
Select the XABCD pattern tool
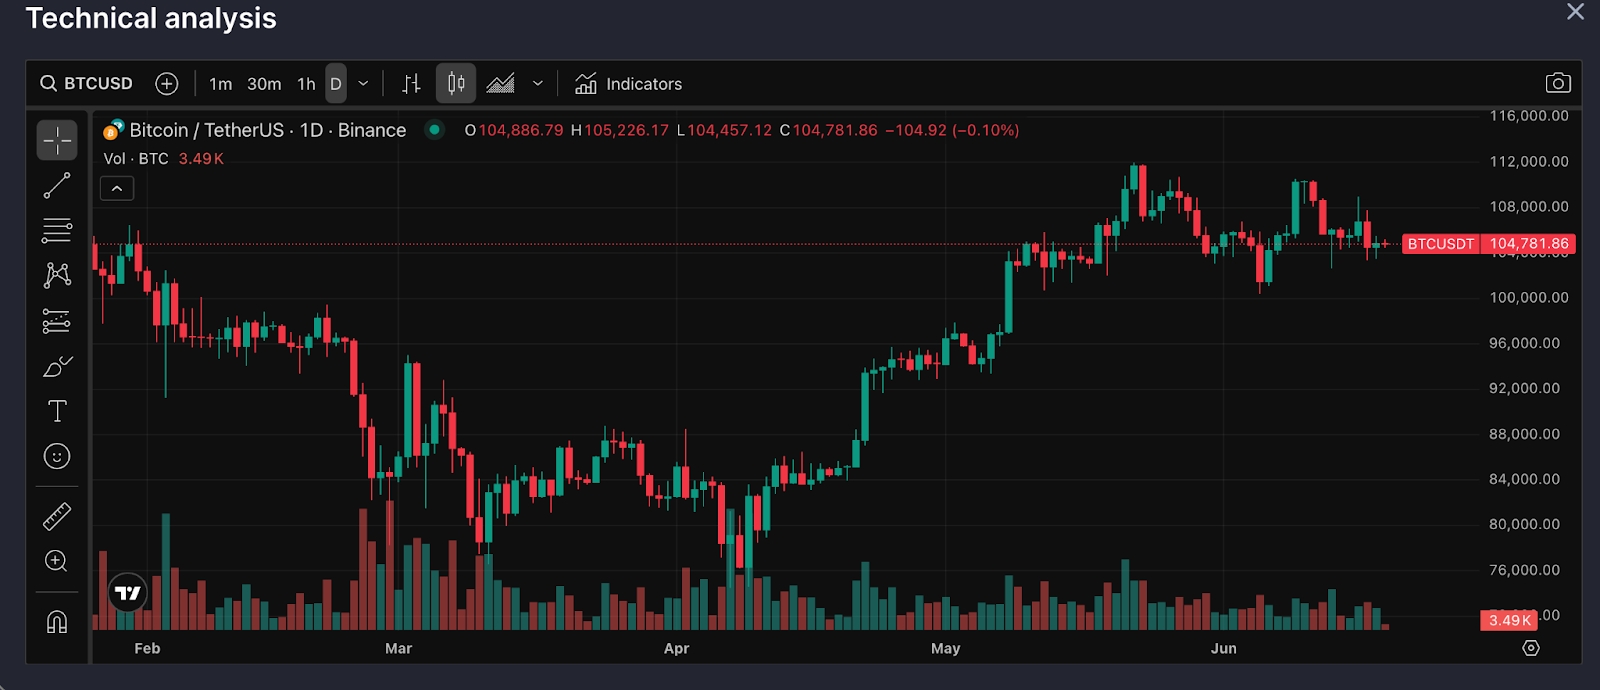coord(57,275)
